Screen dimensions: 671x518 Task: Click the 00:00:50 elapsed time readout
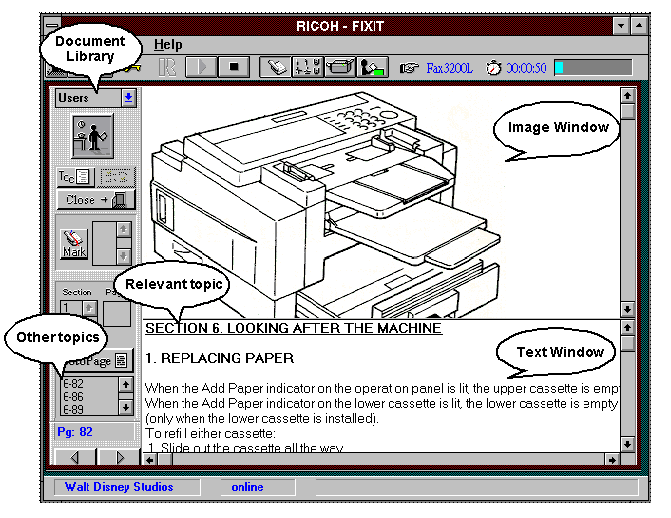(526, 68)
